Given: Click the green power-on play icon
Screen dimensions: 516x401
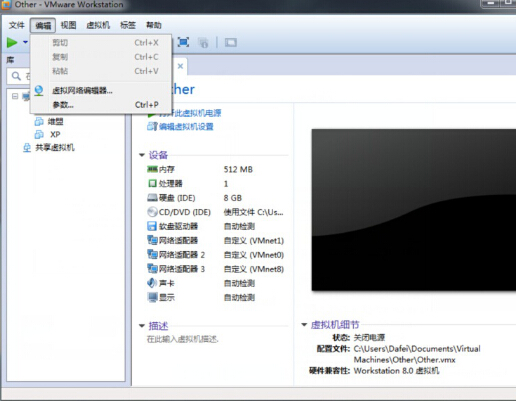Looking at the screenshot, I should point(12,43).
